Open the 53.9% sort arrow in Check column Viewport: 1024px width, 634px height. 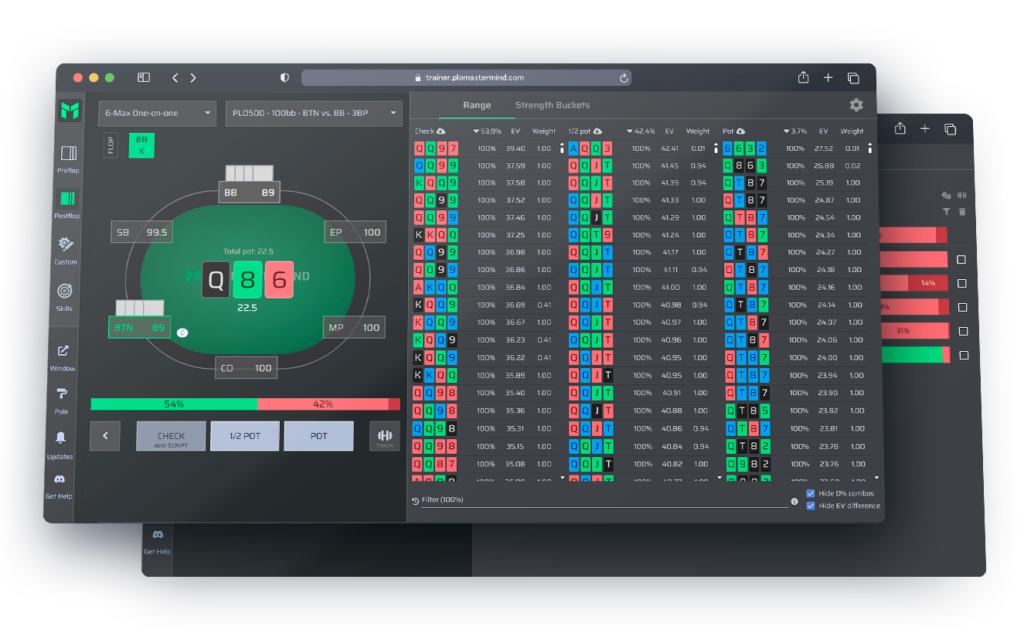476,131
